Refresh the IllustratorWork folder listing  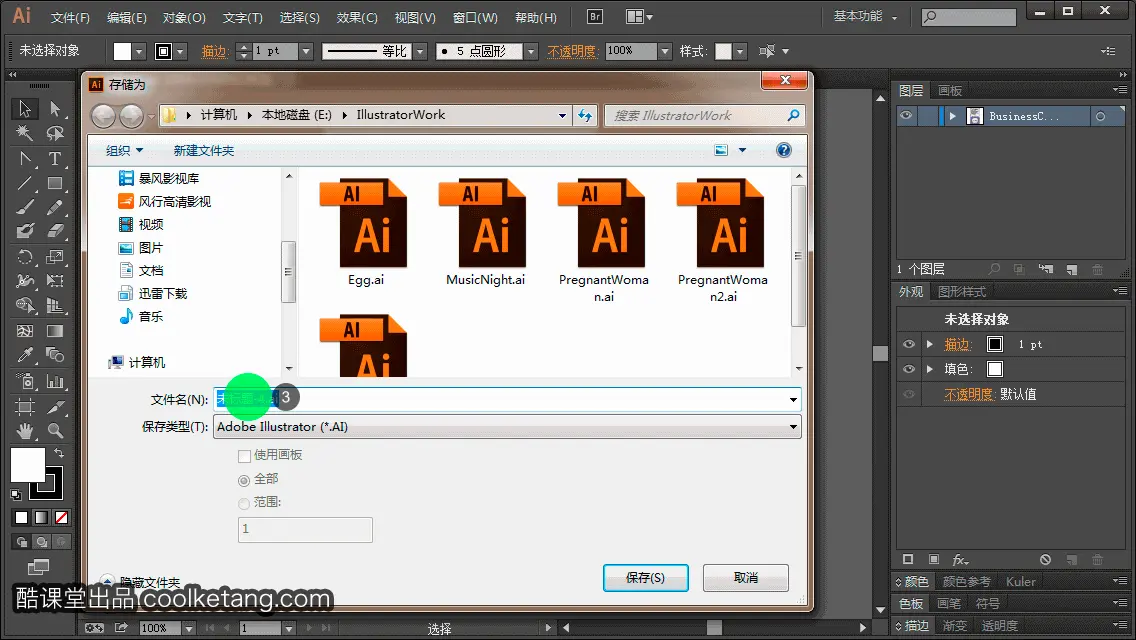click(x=585, y=115)
